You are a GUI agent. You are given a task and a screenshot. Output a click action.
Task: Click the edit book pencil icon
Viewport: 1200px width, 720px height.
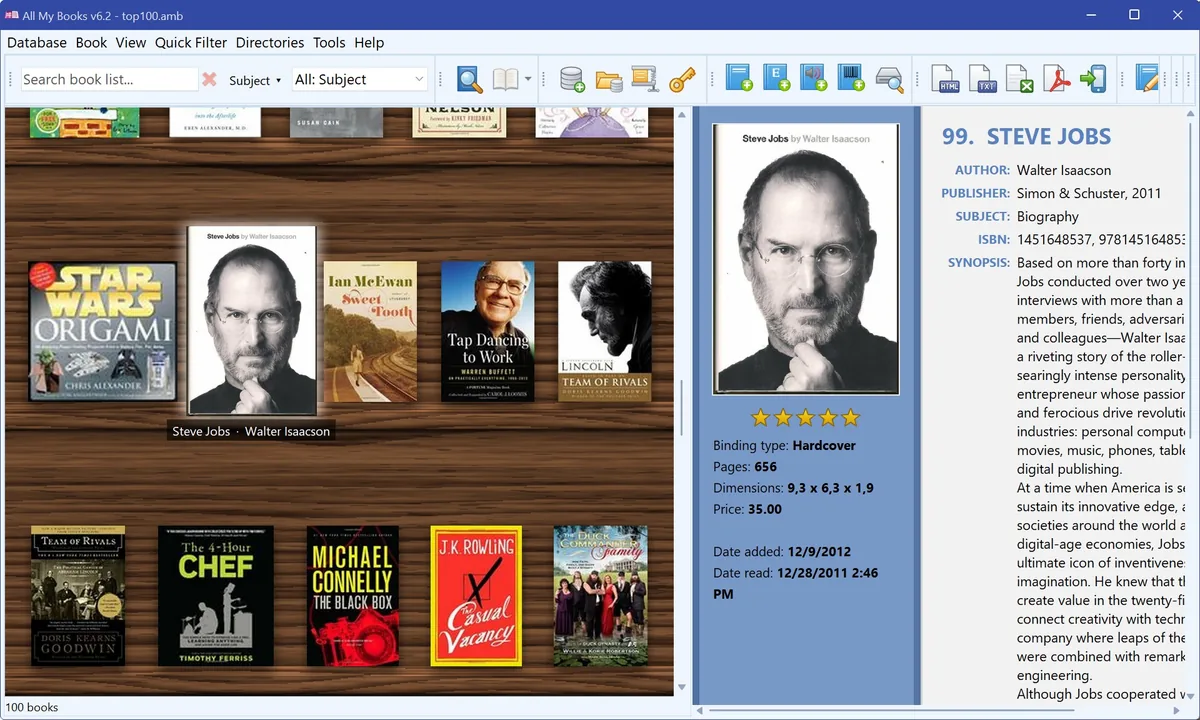coord(1147,79)
